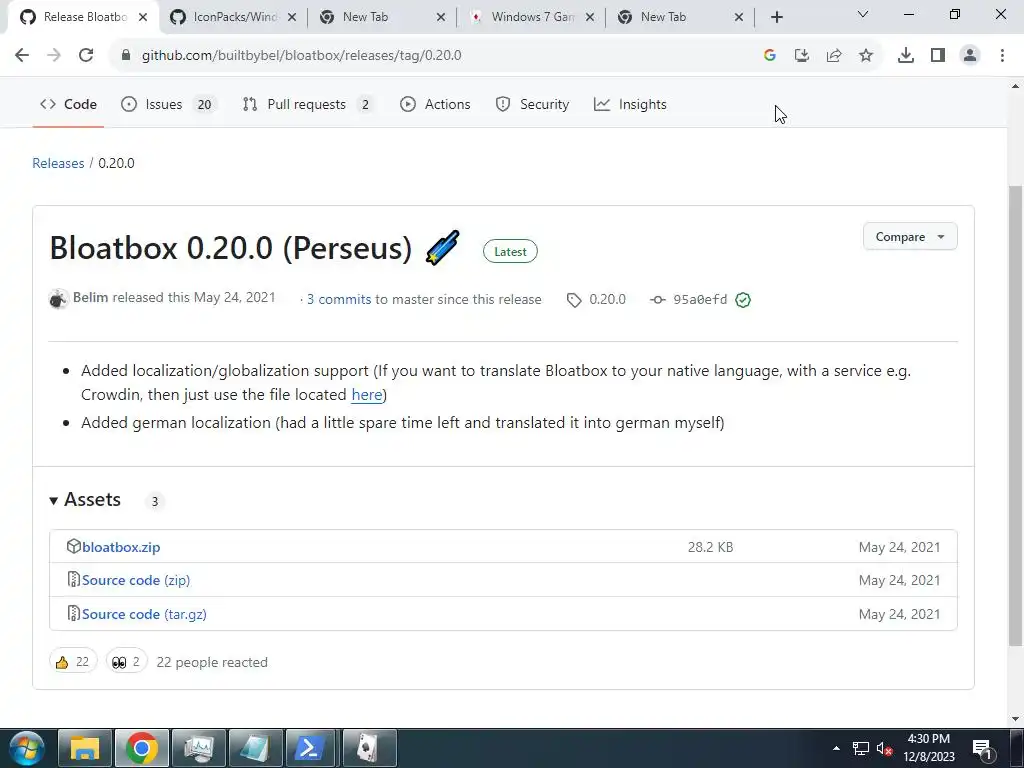Click the eyes reaction button
This screenshot has height=768, width=1024.
point(127,662)
